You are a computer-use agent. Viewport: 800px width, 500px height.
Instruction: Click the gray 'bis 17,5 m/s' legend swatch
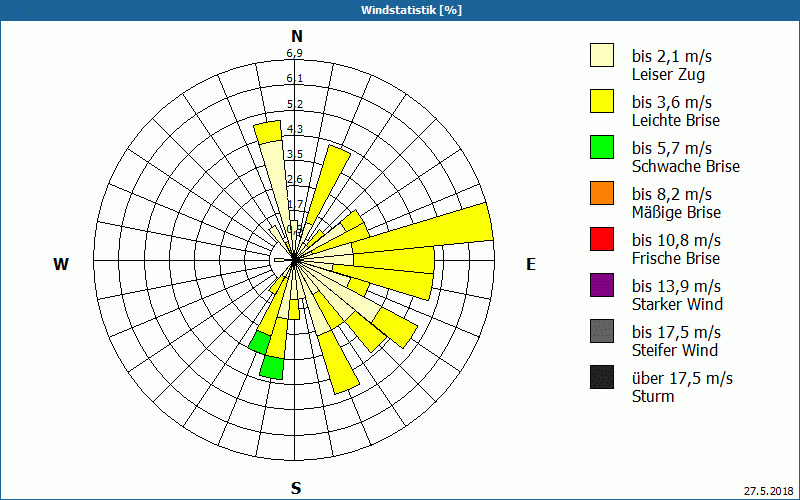pyautogui.click(x=602, y=331)
